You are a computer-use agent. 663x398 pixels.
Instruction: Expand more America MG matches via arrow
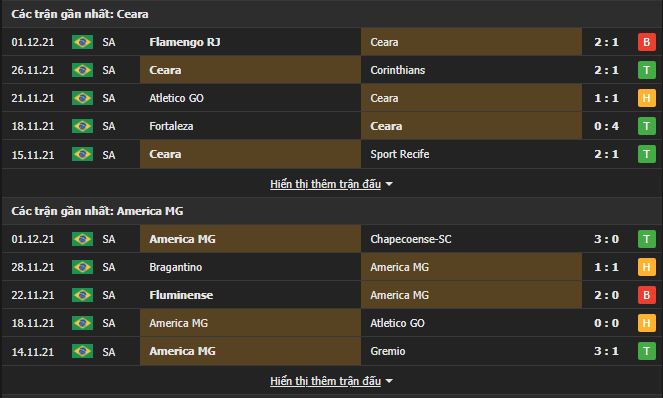[389, 382]
